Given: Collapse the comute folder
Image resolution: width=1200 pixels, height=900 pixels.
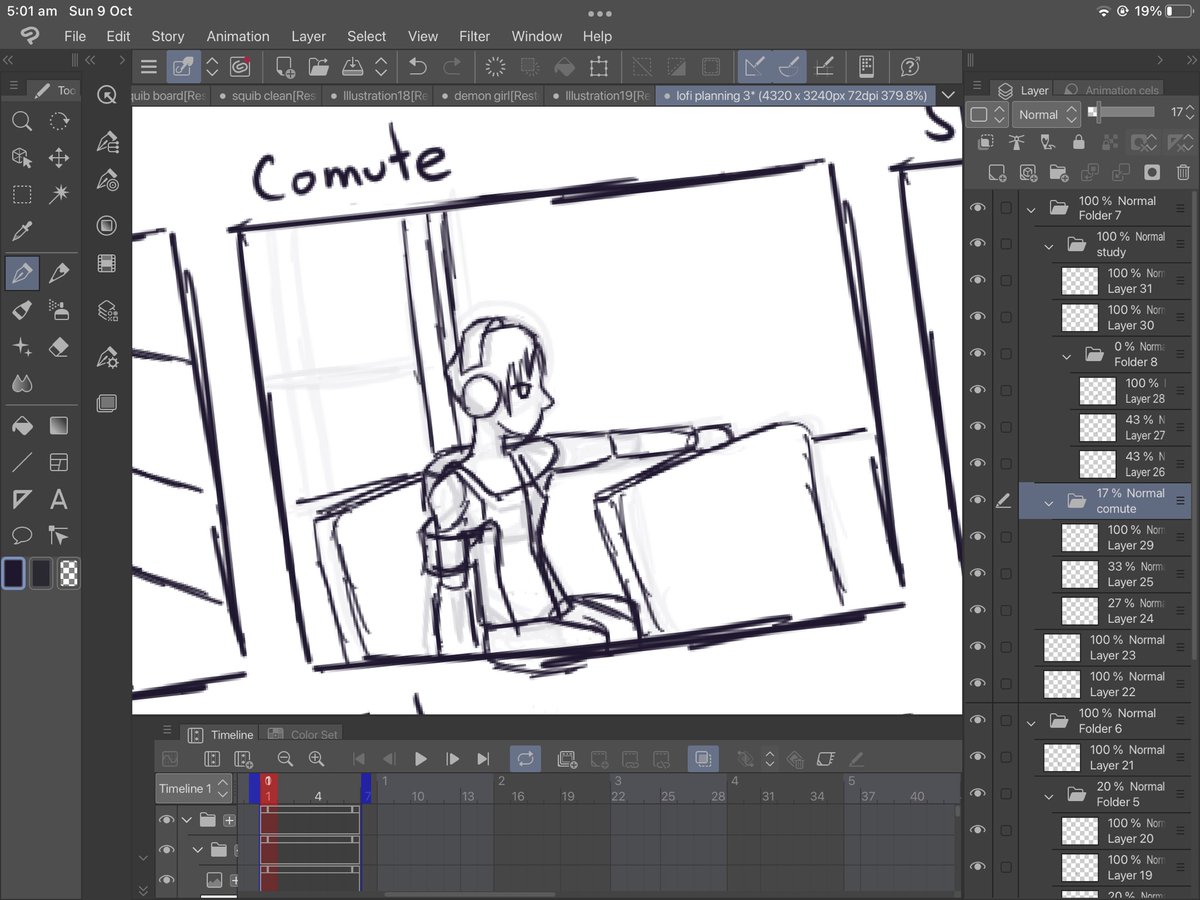Looking at the screenshot, I should (1049, 501).
